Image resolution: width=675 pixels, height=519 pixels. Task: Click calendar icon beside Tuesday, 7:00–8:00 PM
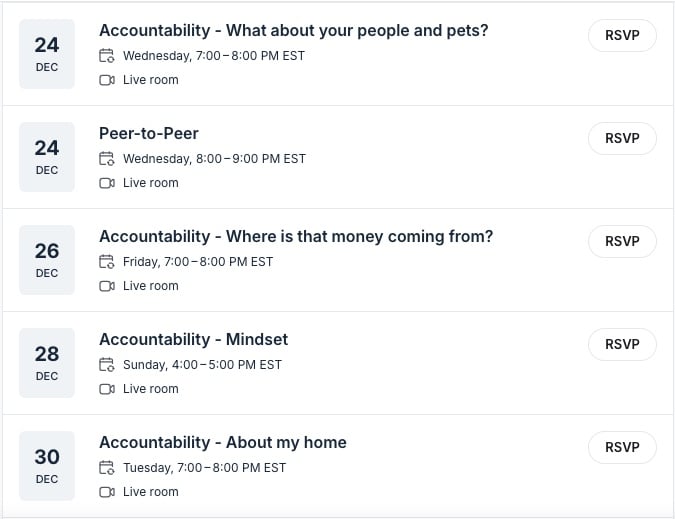107,468
